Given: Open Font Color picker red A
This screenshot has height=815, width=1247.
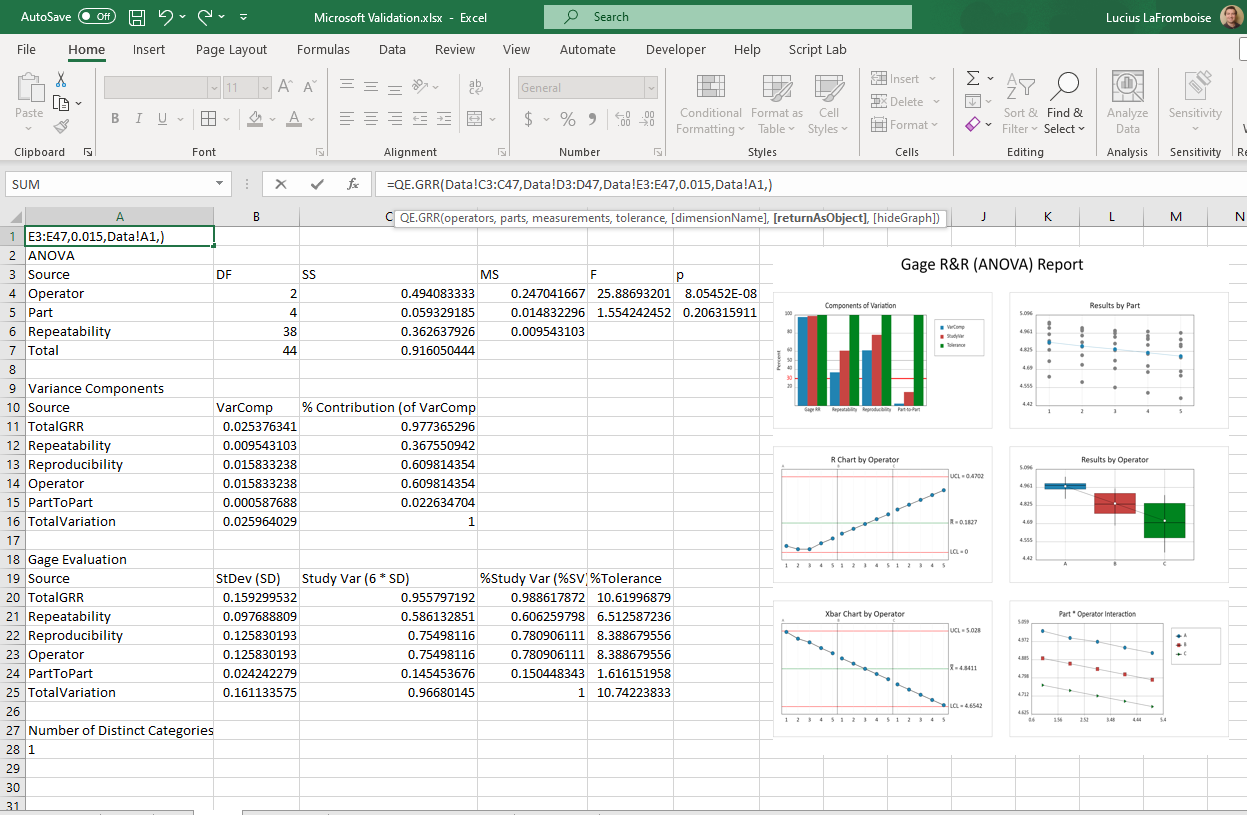Looking at the screenshot, I should click(x=294, y=118).
